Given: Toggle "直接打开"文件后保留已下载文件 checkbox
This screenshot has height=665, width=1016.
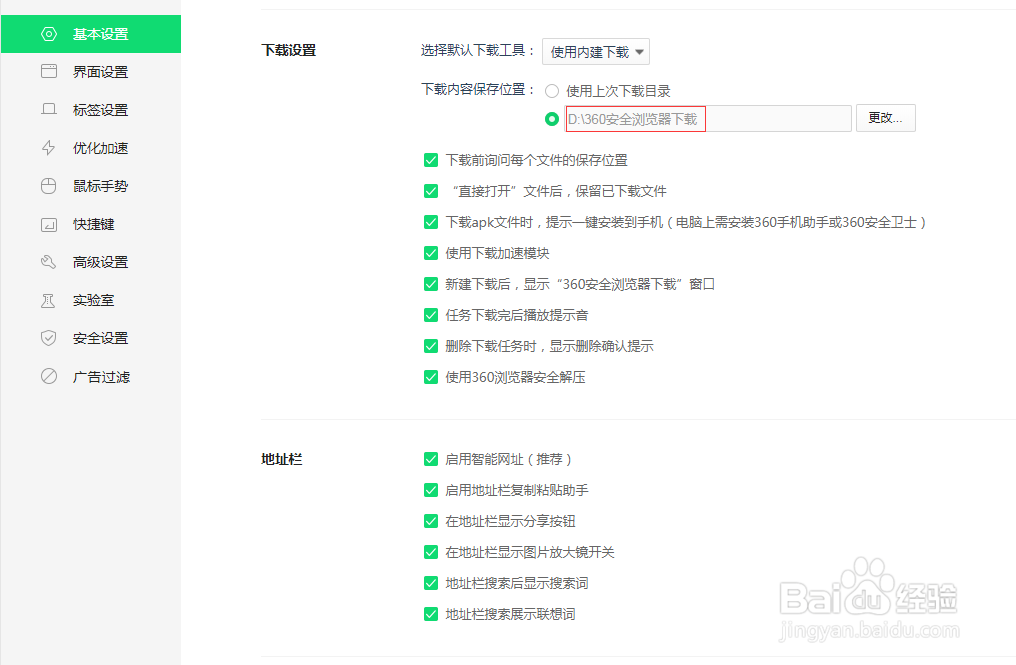Looking at the screenshot, I should click(431, 191).
